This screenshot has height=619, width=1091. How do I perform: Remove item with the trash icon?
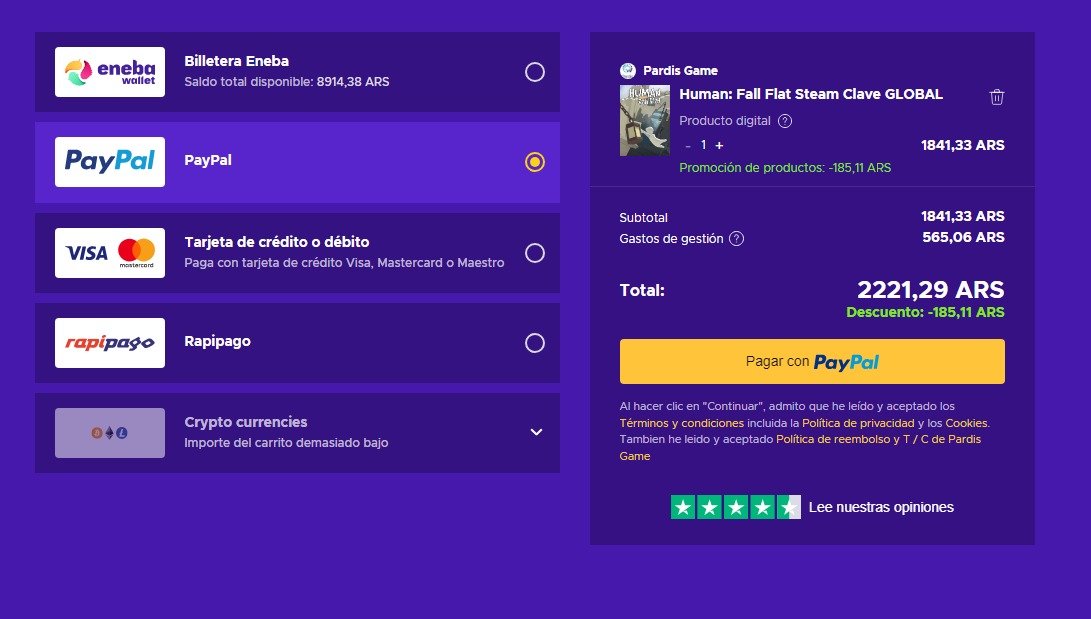(x=996, y=97)
